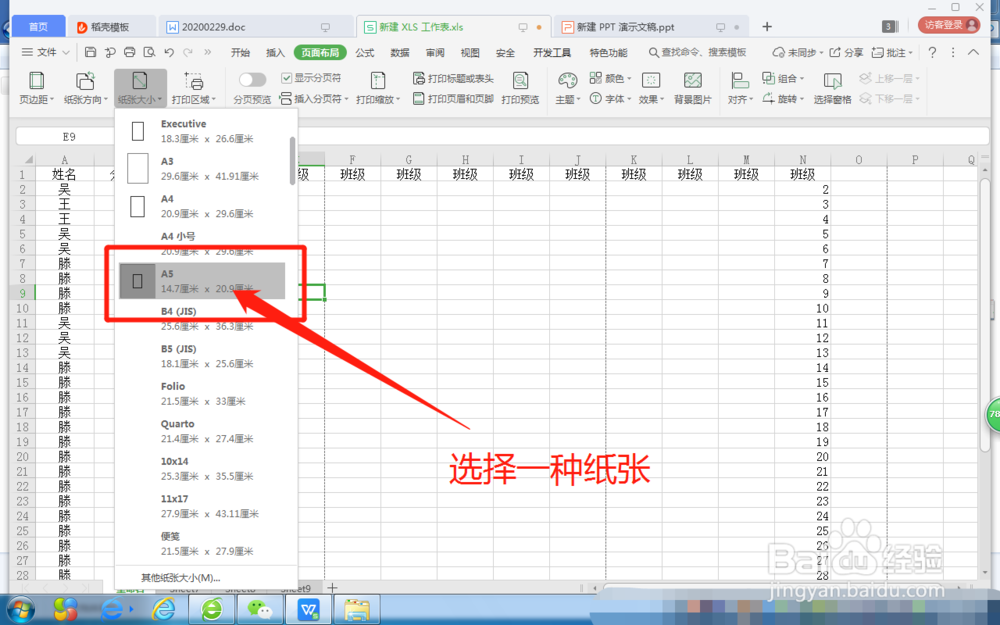The width and height of the screenshot is (1000, 625).
Task: Select Folio paper size
Action: [x=202, y=393]
